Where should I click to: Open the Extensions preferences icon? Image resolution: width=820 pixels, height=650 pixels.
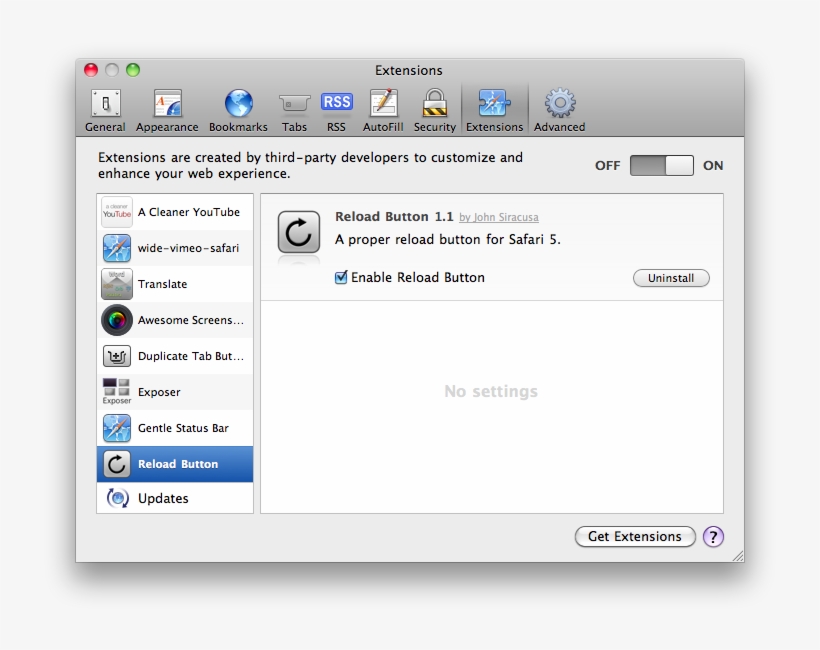pyautogui.click(x=494, y=102)
